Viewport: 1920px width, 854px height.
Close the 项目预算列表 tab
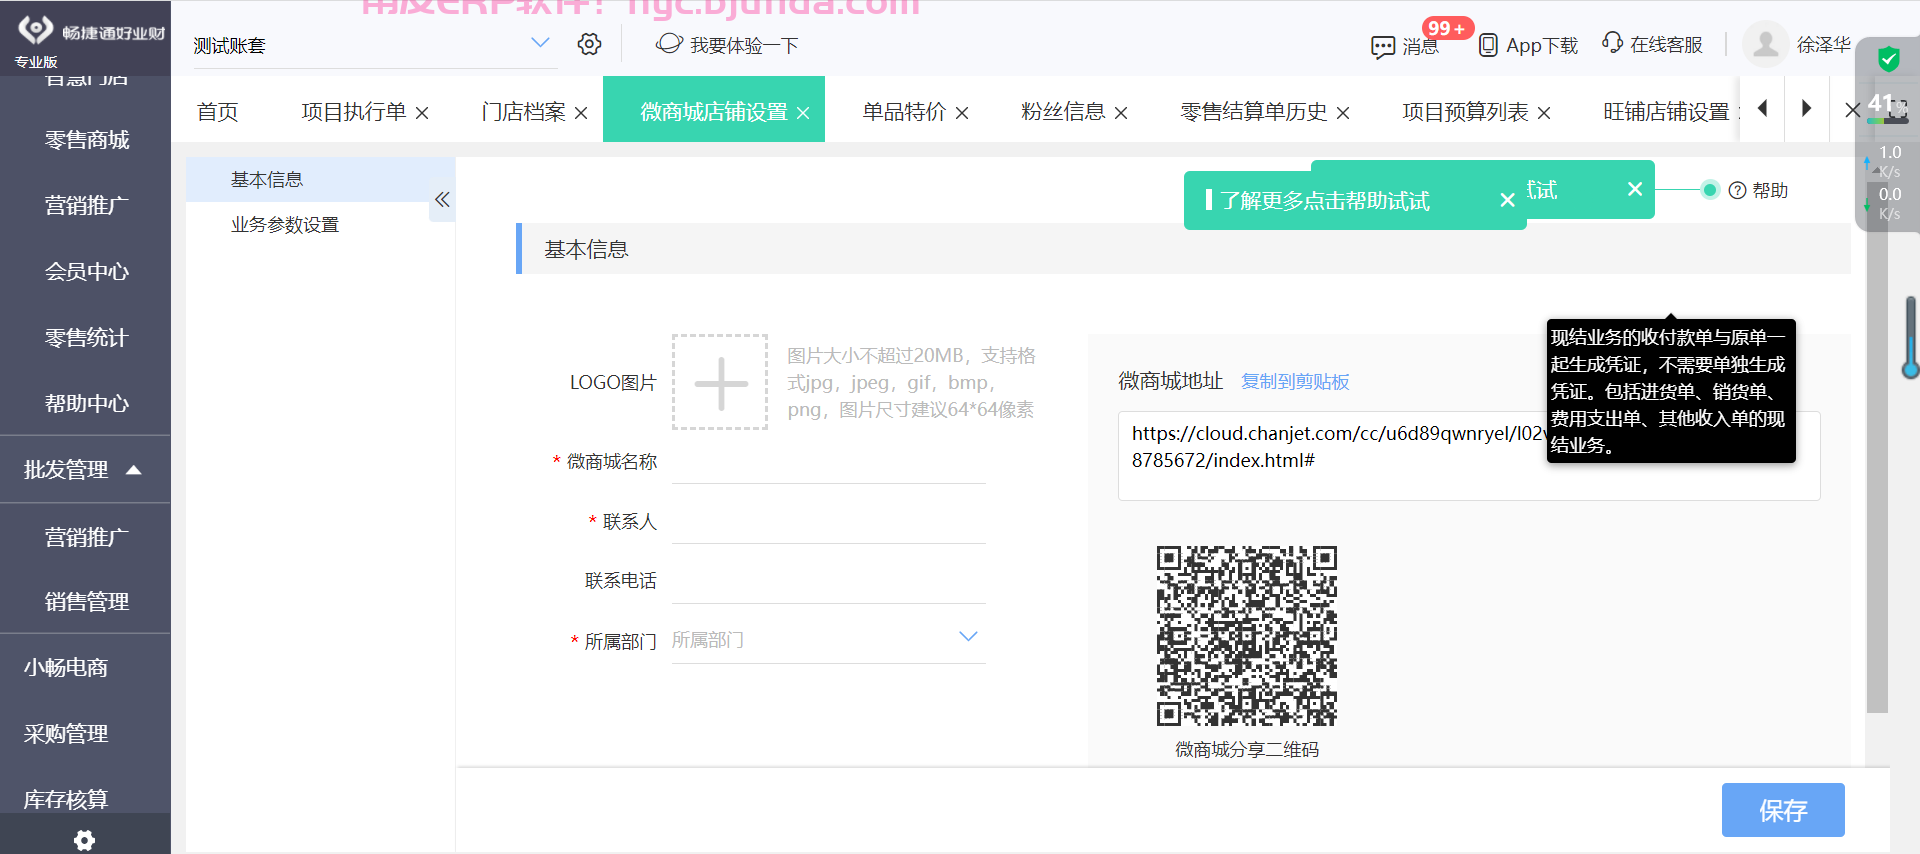click(1544, 113)
